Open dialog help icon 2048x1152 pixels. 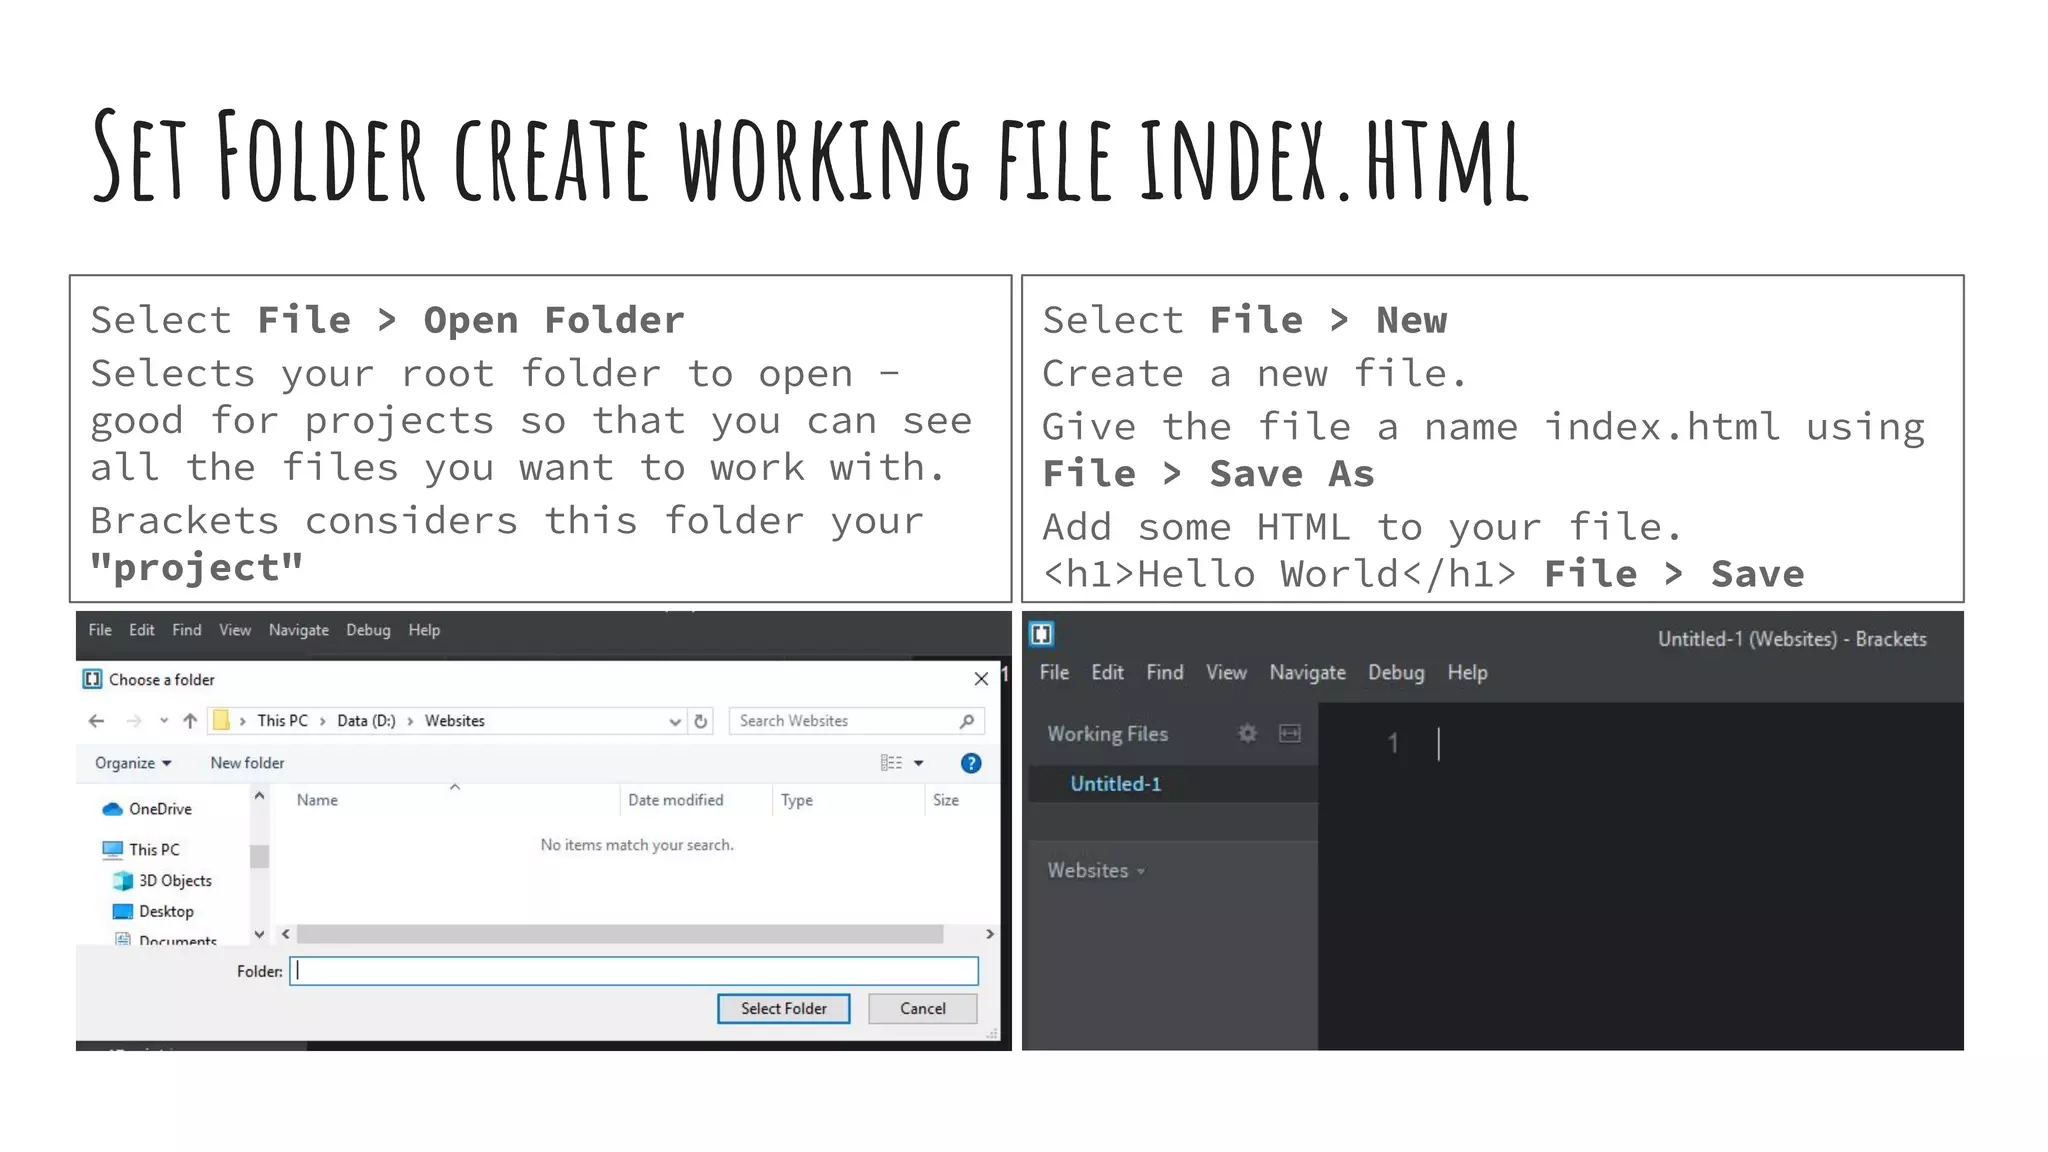[x=971, y=763]
